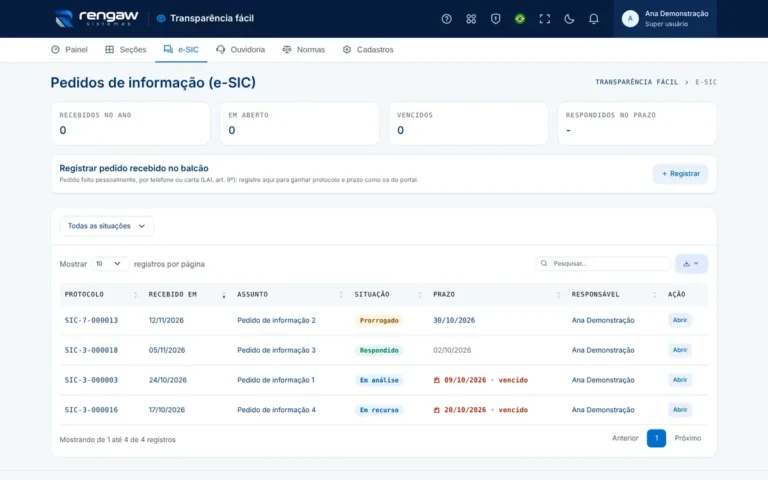Open notifications bell icon
The image size is (768, 480).
pos(594,19)
